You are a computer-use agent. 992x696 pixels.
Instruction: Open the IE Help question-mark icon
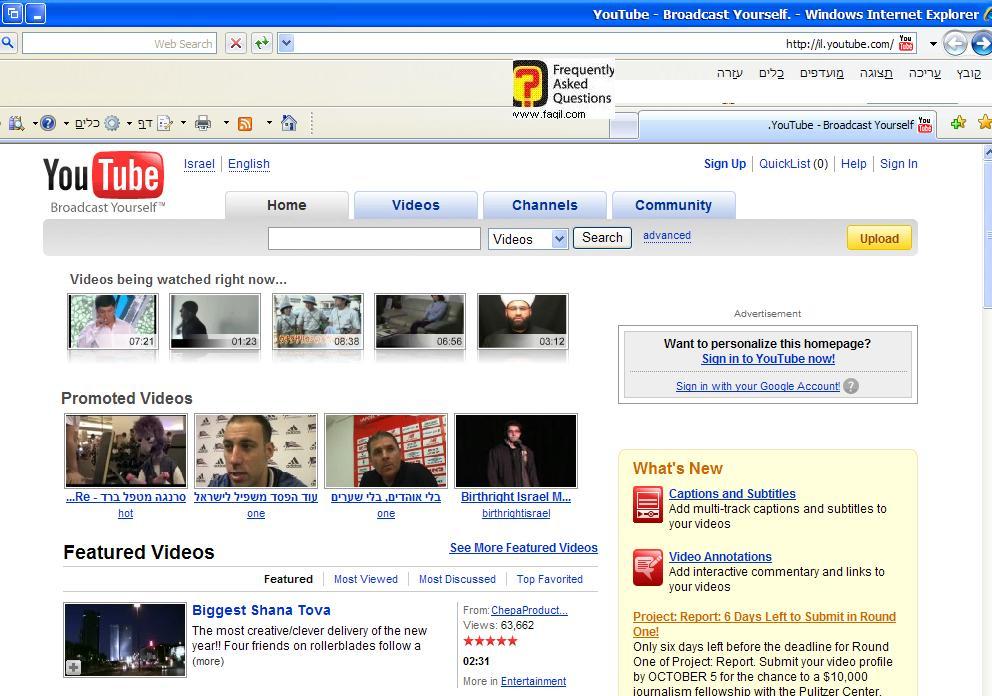[x=47, y=123]
